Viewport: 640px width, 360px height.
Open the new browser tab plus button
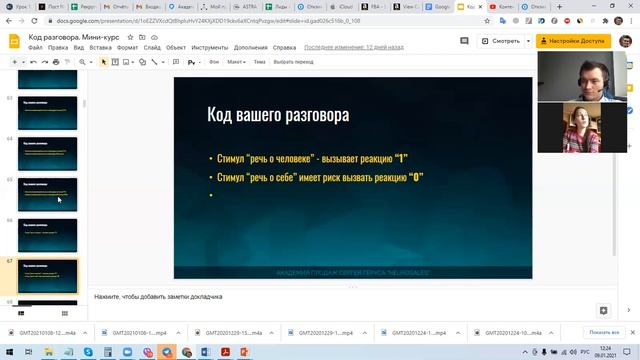(560, 7)
